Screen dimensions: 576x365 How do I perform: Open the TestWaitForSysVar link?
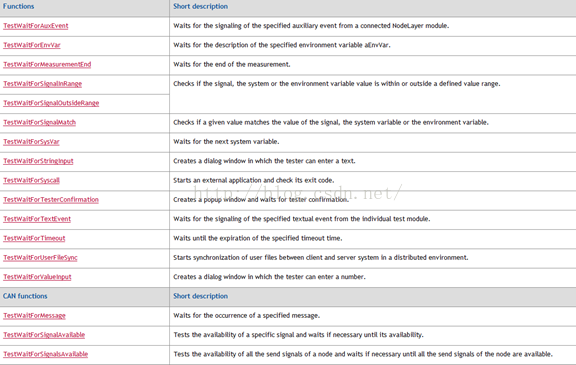pos(31,142)
